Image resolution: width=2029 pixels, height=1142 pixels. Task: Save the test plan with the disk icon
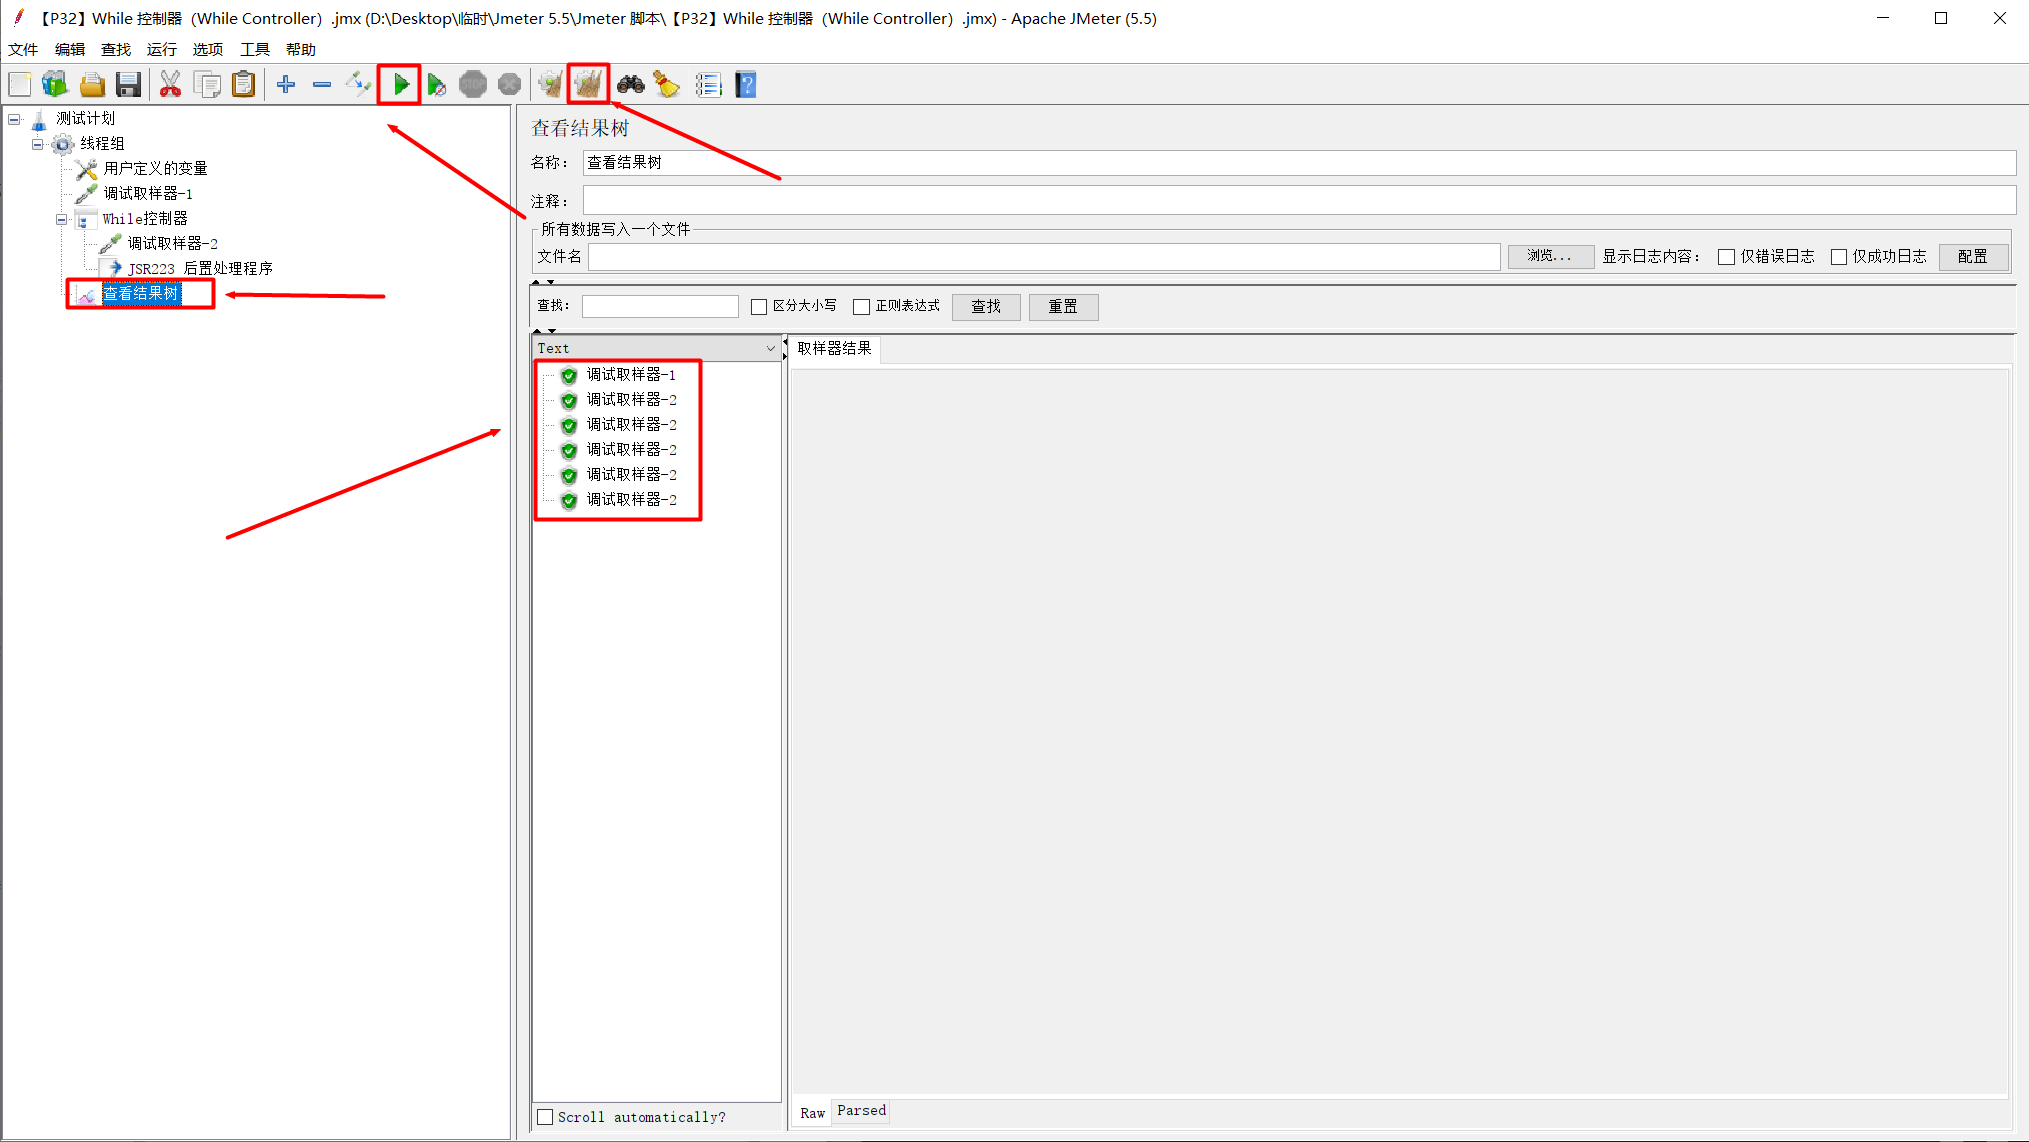point(128,84)
